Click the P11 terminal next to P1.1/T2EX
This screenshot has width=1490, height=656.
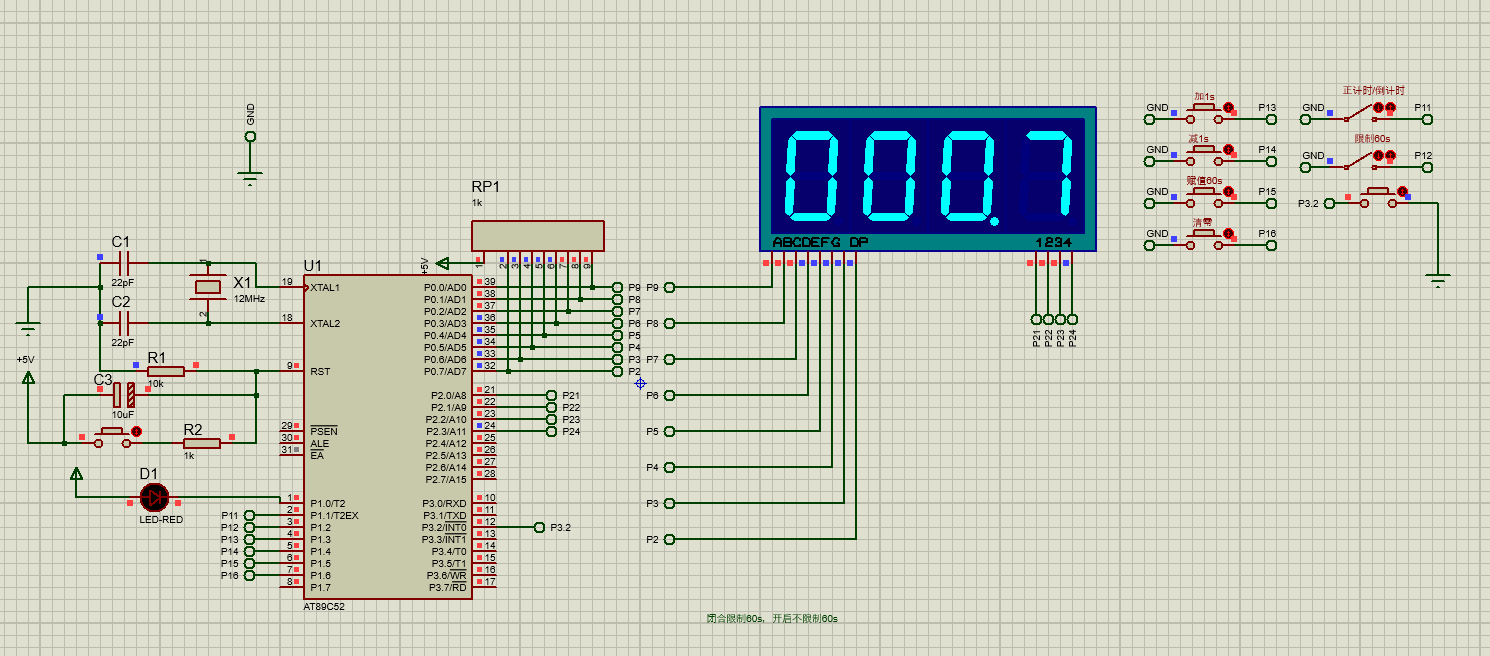point(249,515)
